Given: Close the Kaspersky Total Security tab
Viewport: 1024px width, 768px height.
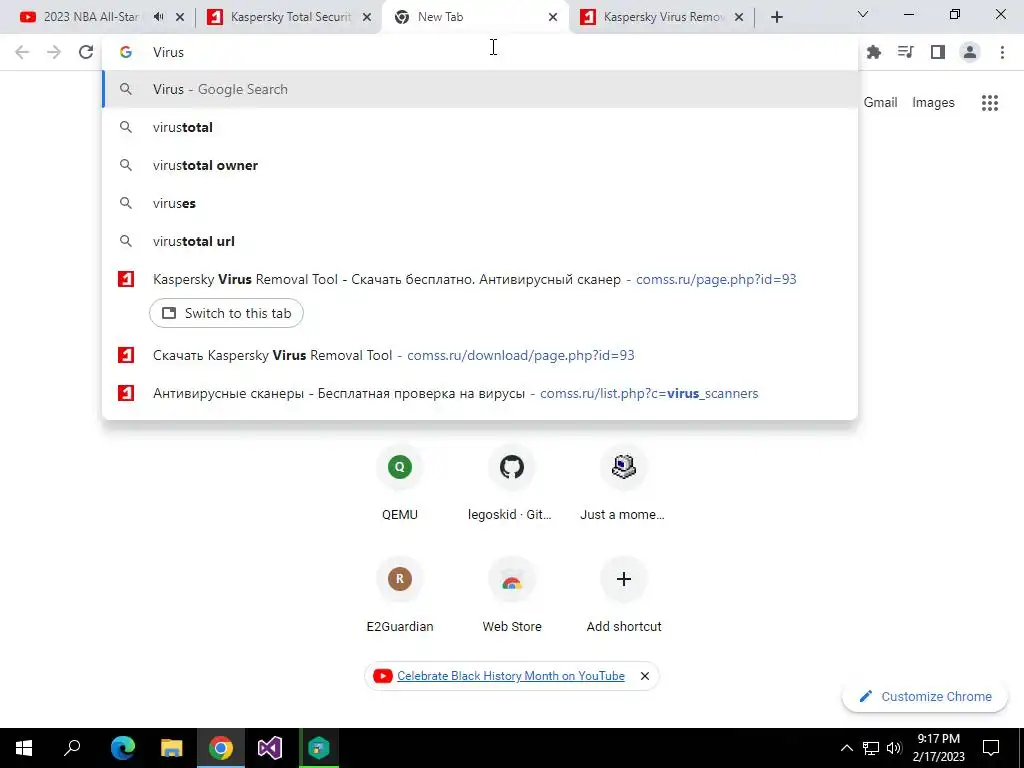Looking at the screenshot, I should coord(367,17).
